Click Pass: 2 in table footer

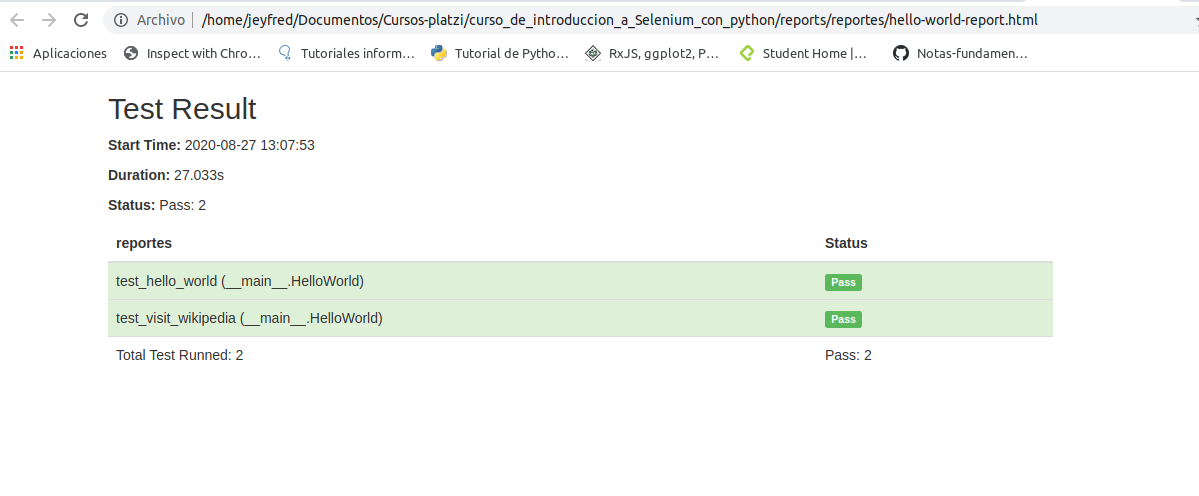click(x=848, y=355)
